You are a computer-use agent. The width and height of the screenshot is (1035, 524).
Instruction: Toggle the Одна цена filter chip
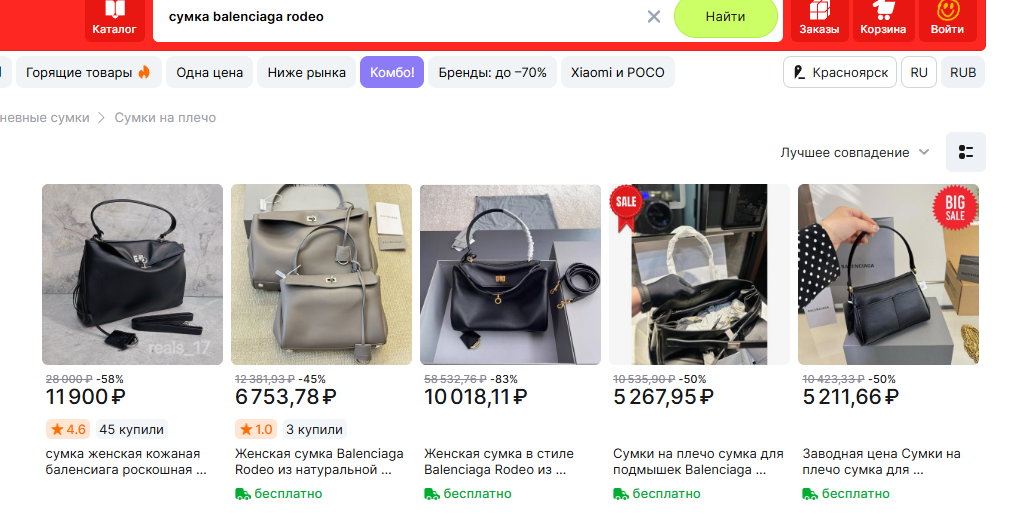[210, 72]
